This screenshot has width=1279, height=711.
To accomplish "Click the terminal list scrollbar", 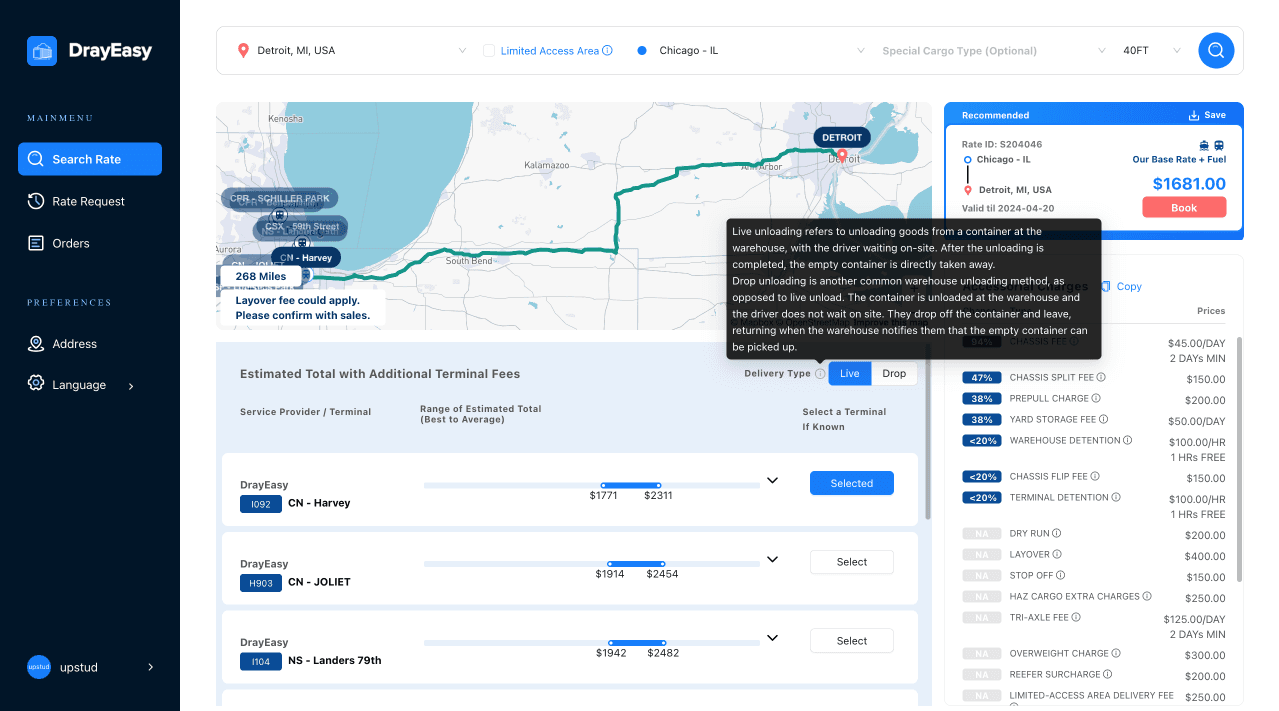I will [929, 431].
